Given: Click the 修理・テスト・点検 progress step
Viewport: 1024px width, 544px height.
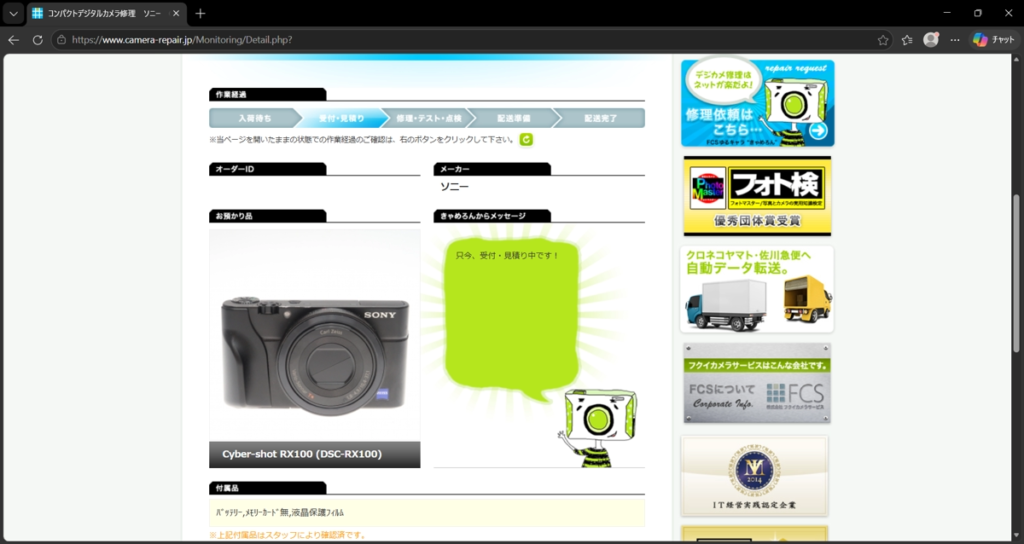Looking at the screenshot, I should point(428,118).
